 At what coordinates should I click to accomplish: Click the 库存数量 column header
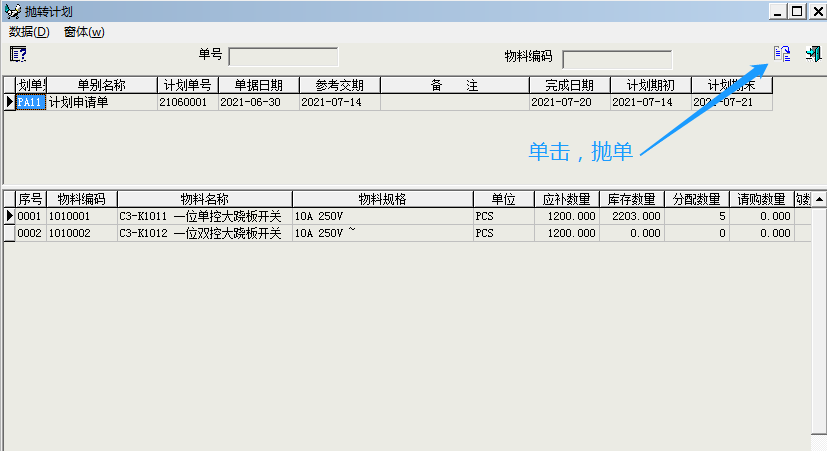click(632, 199)
